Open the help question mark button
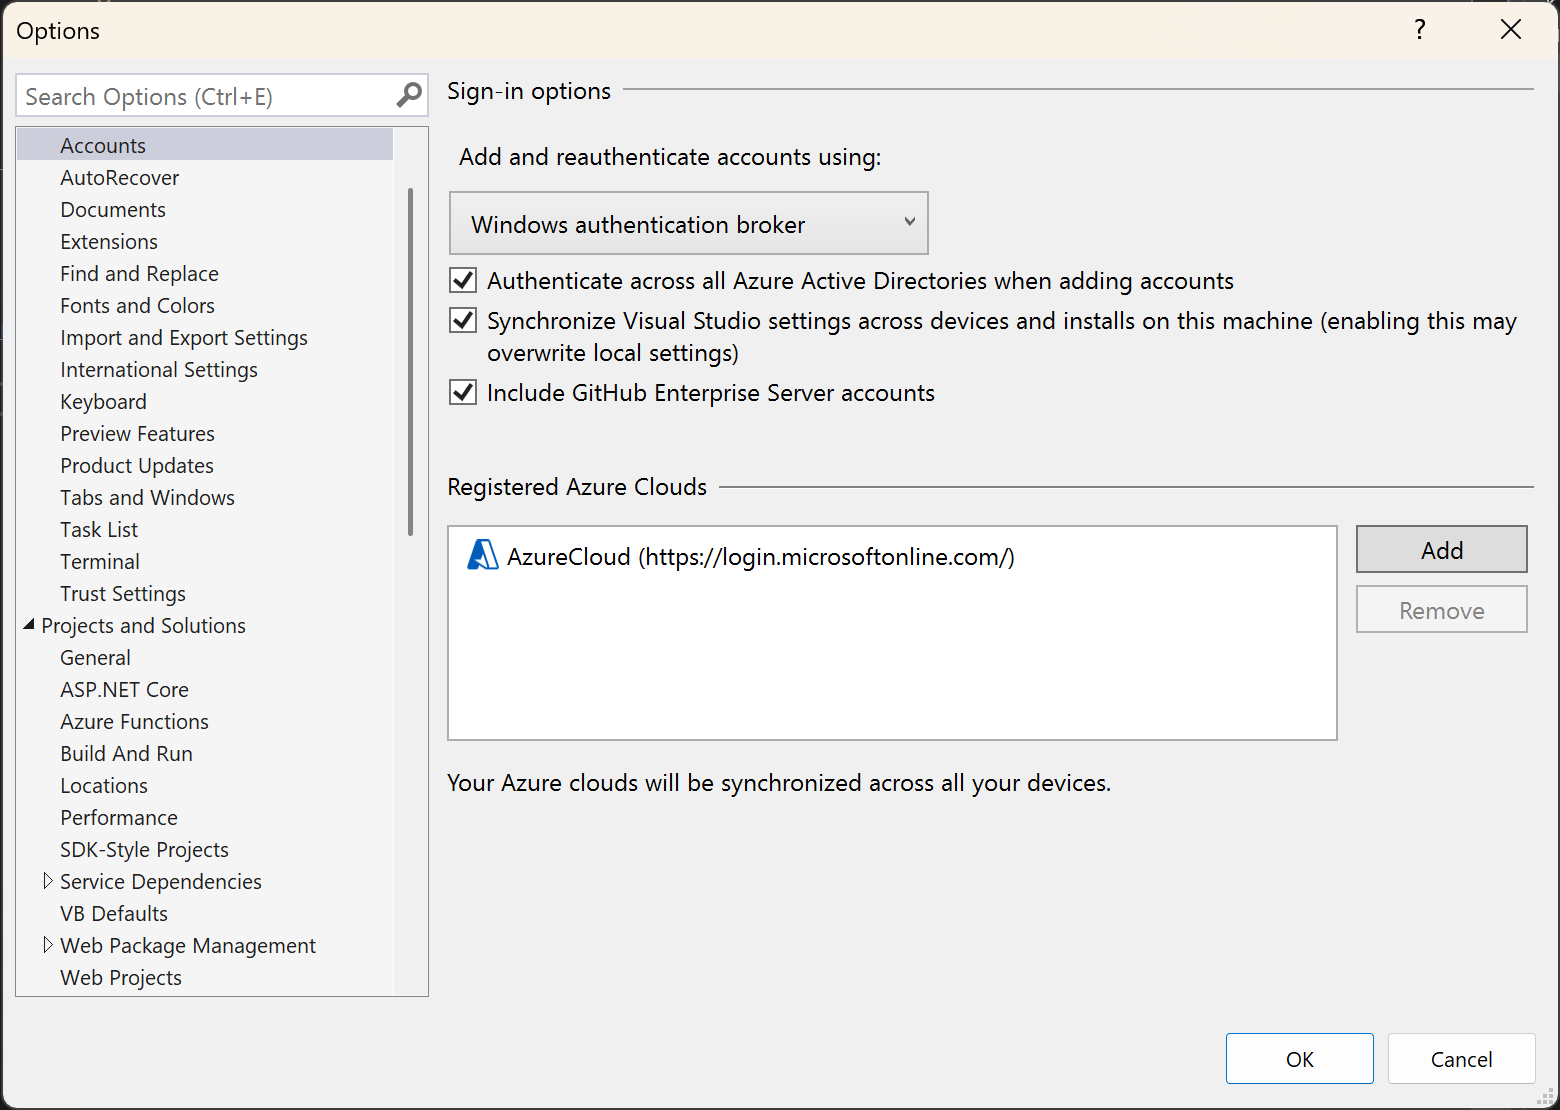The image size is (1560, 1110). [x=1419, y=30]
